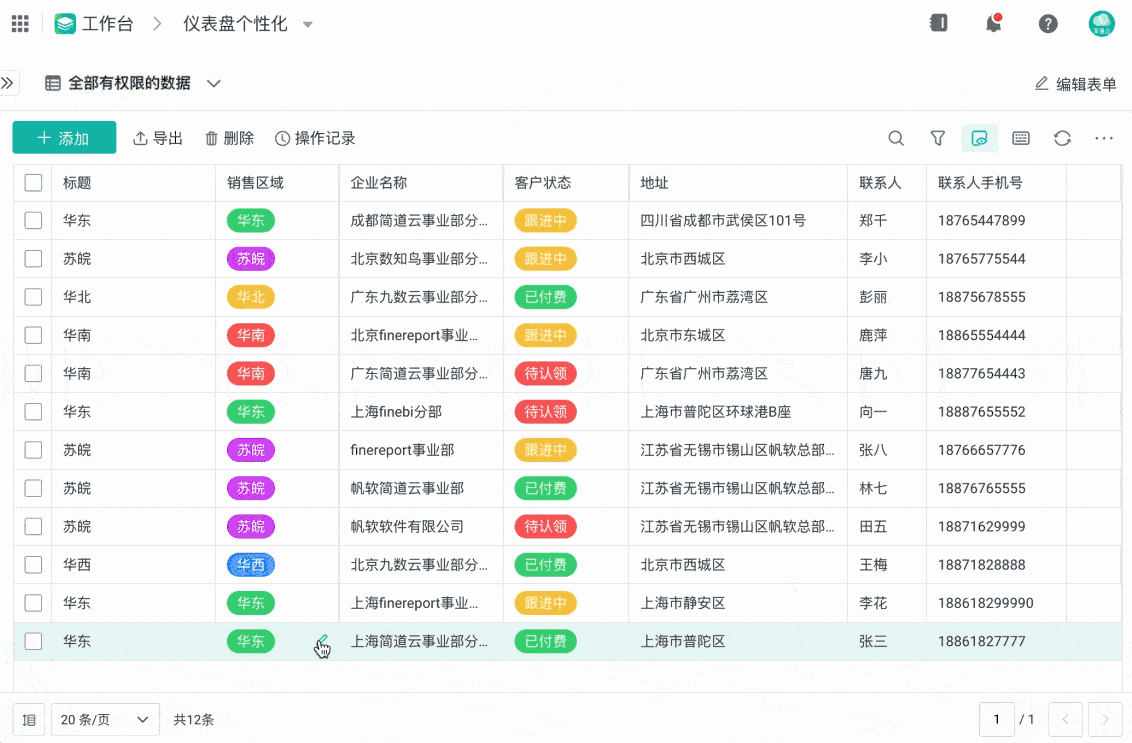Select the card view icon with eye symbol
The height and width of the screenshot is (743, 1132).
979,138
